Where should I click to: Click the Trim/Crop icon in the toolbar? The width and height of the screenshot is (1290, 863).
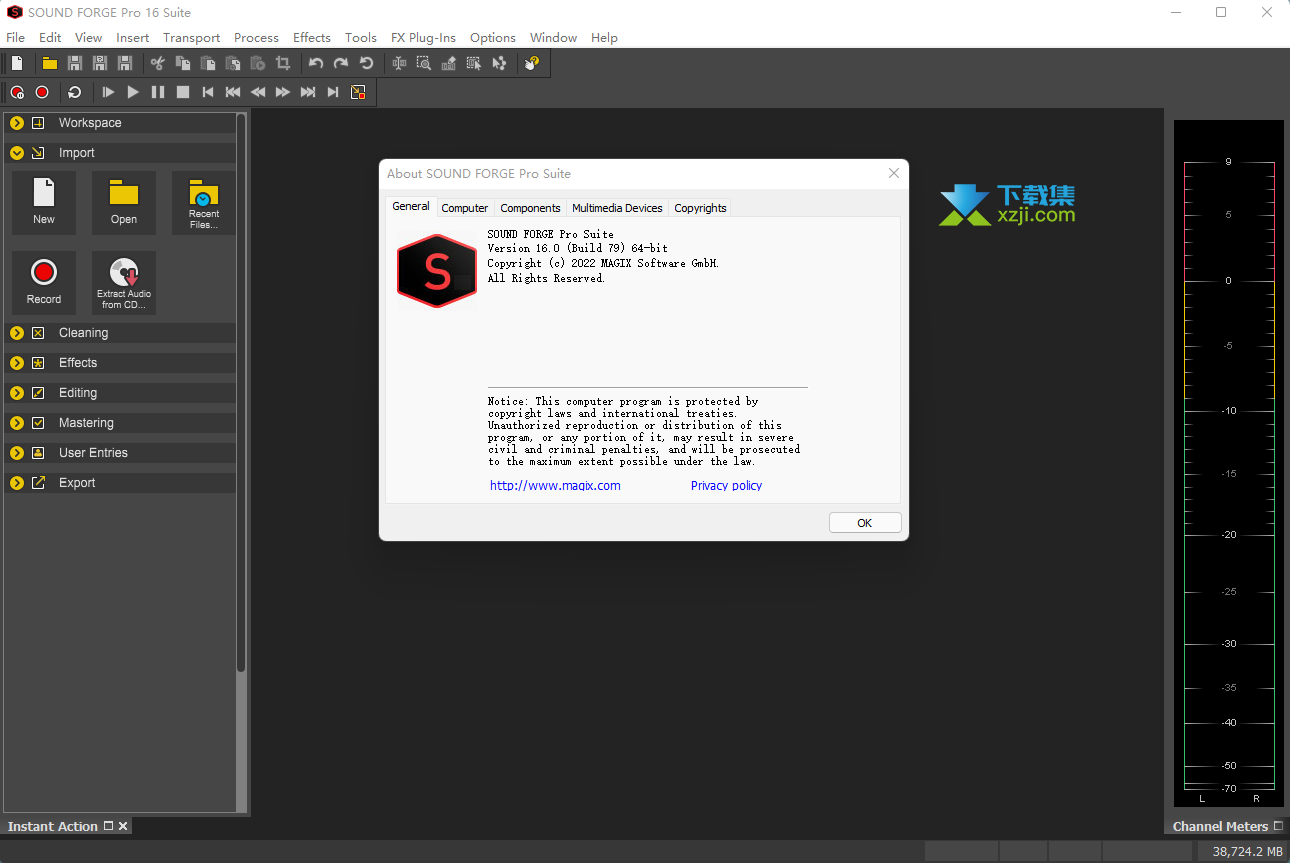pos(283,63)
